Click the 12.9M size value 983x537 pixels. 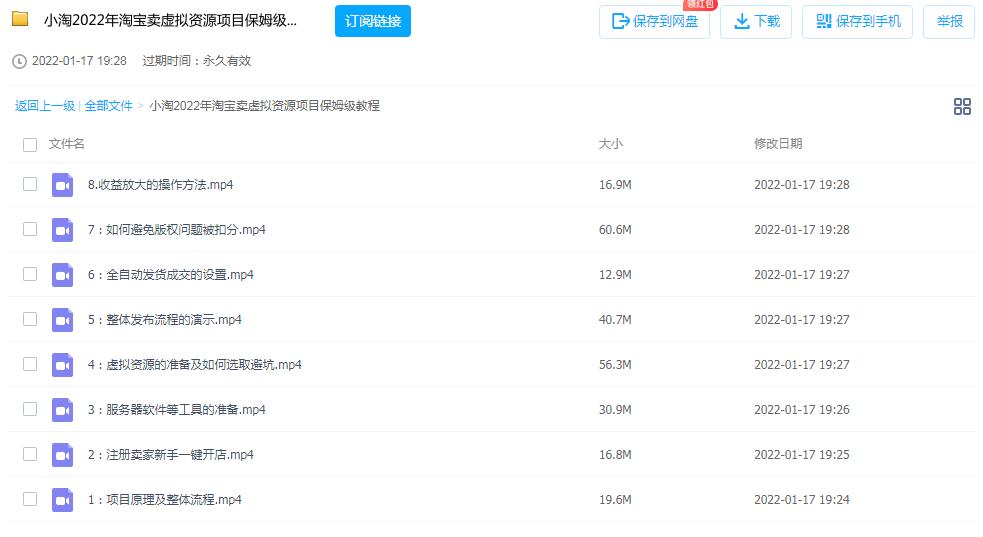click(615, 275)
